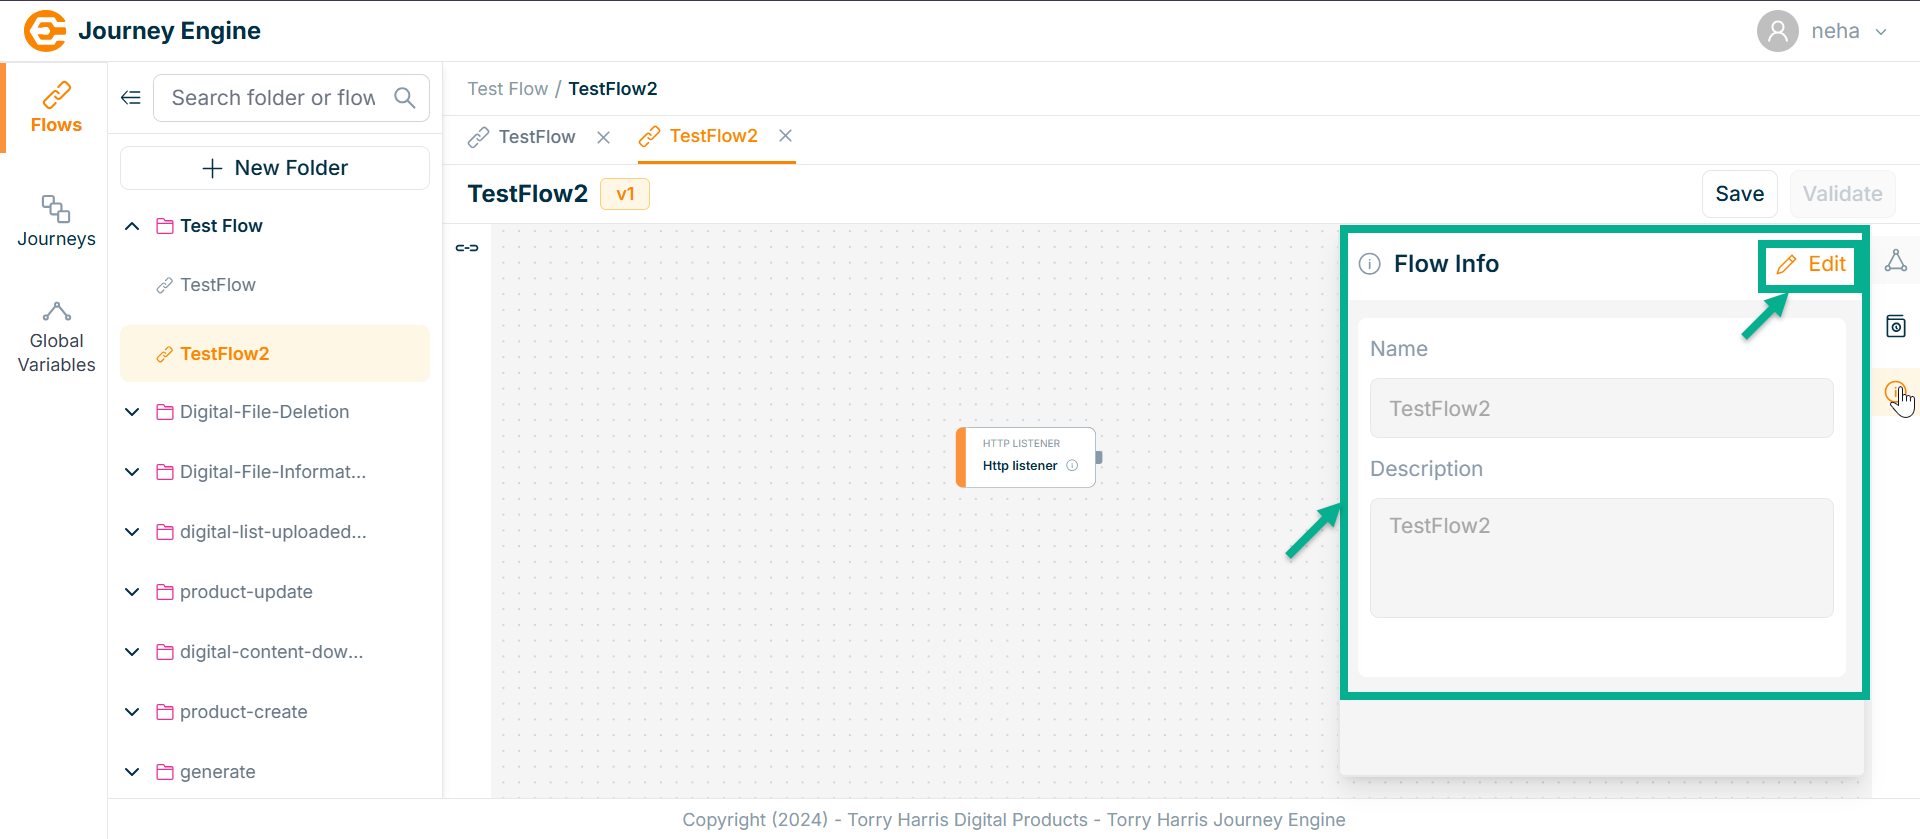Expand the product-update folder

coord(132,592)
